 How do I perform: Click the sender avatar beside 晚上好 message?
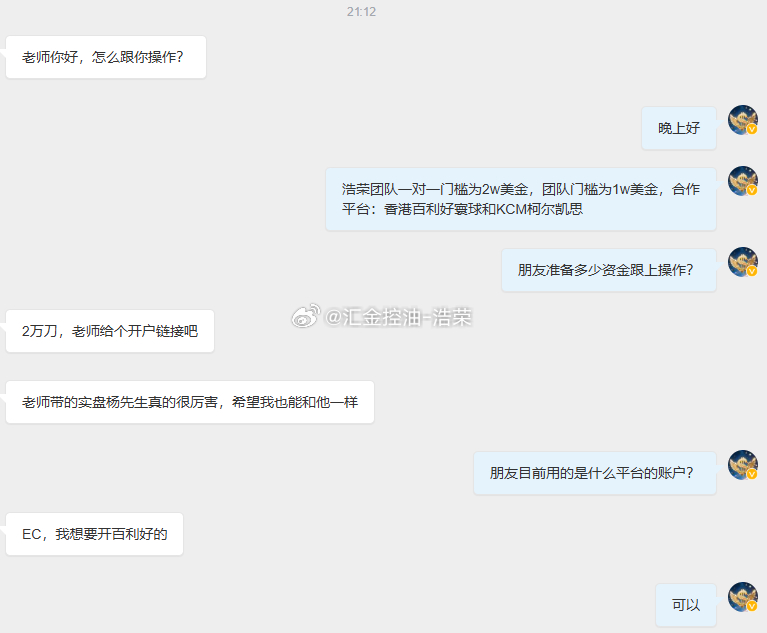(x=743, y=120)
